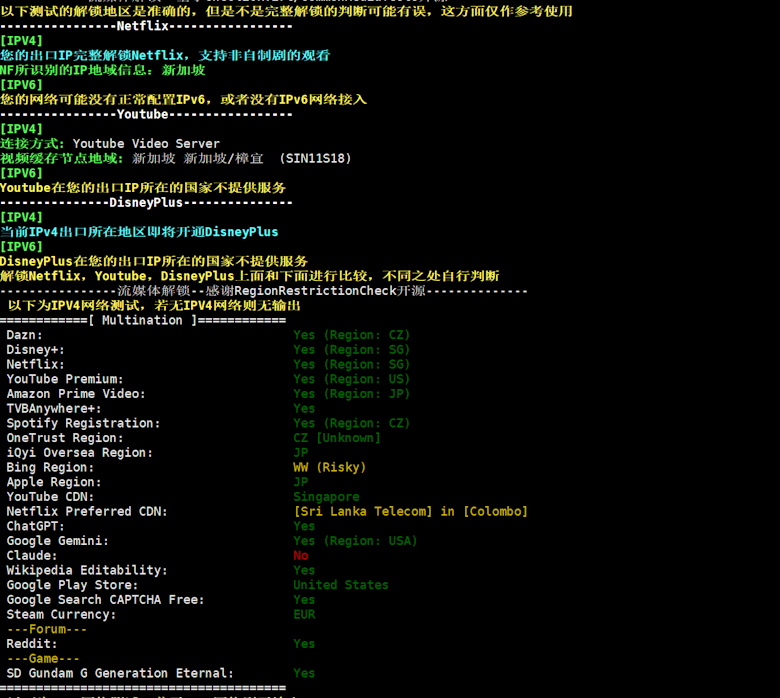Click the '---Forum---' section divider text
Image resolution: width=780 pixels, height=698 pixels.
pos(46,629)
